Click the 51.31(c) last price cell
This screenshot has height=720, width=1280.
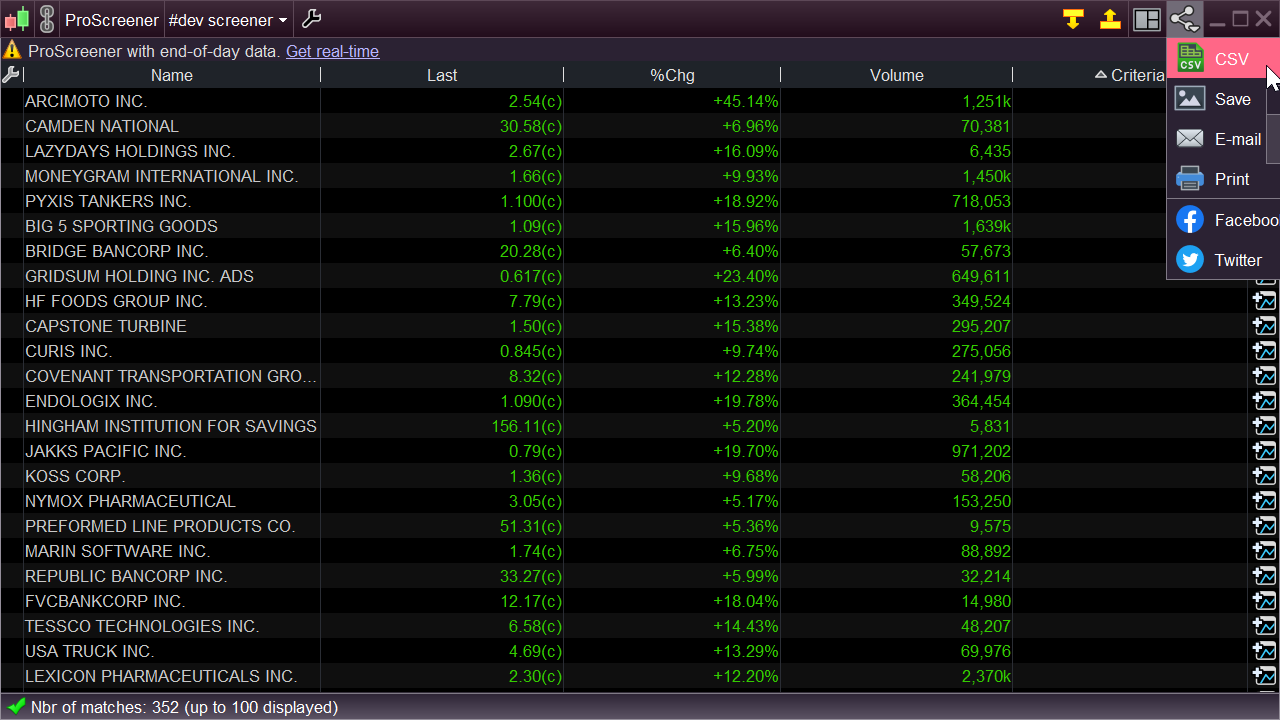point(531,526)
